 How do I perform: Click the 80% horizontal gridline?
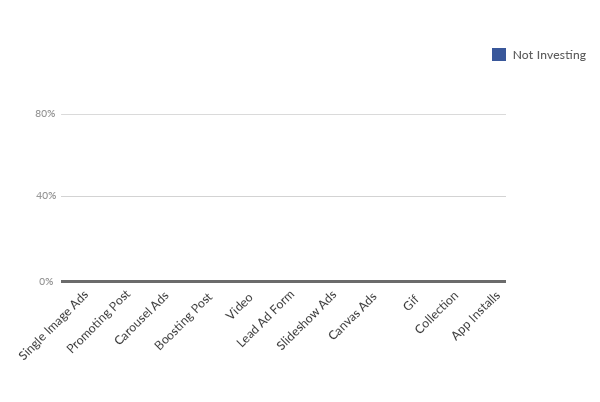click(x=283, y=114)
